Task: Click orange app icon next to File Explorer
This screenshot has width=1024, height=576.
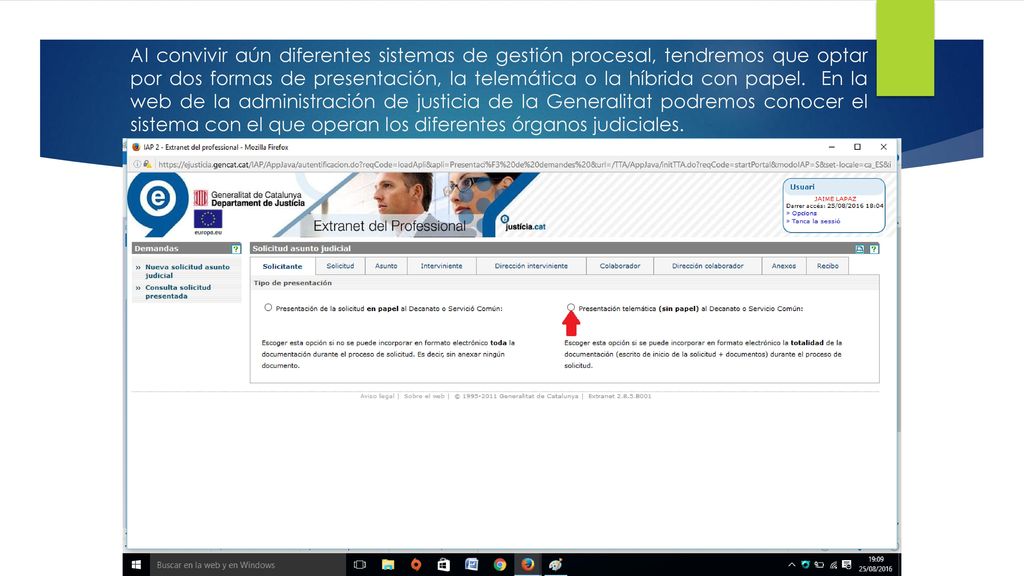Action: click(x=416, y=565)
